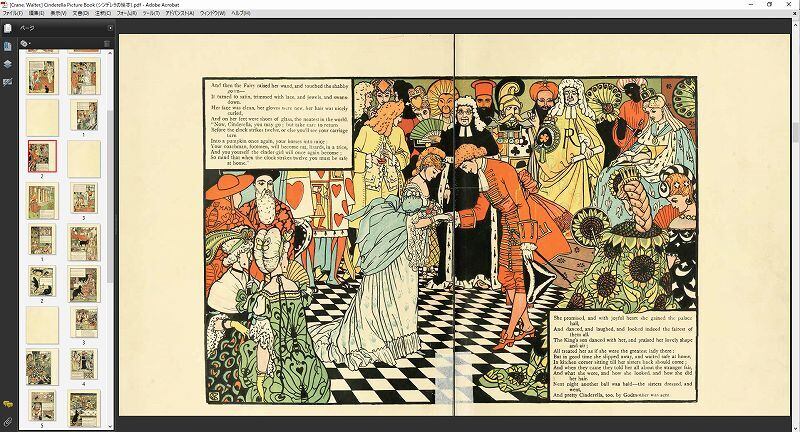The image size is (800, 432).
Task: Click the thumbnail panel scrollbar down arrow
Action: pyautogui.click(x=110, y=426)
